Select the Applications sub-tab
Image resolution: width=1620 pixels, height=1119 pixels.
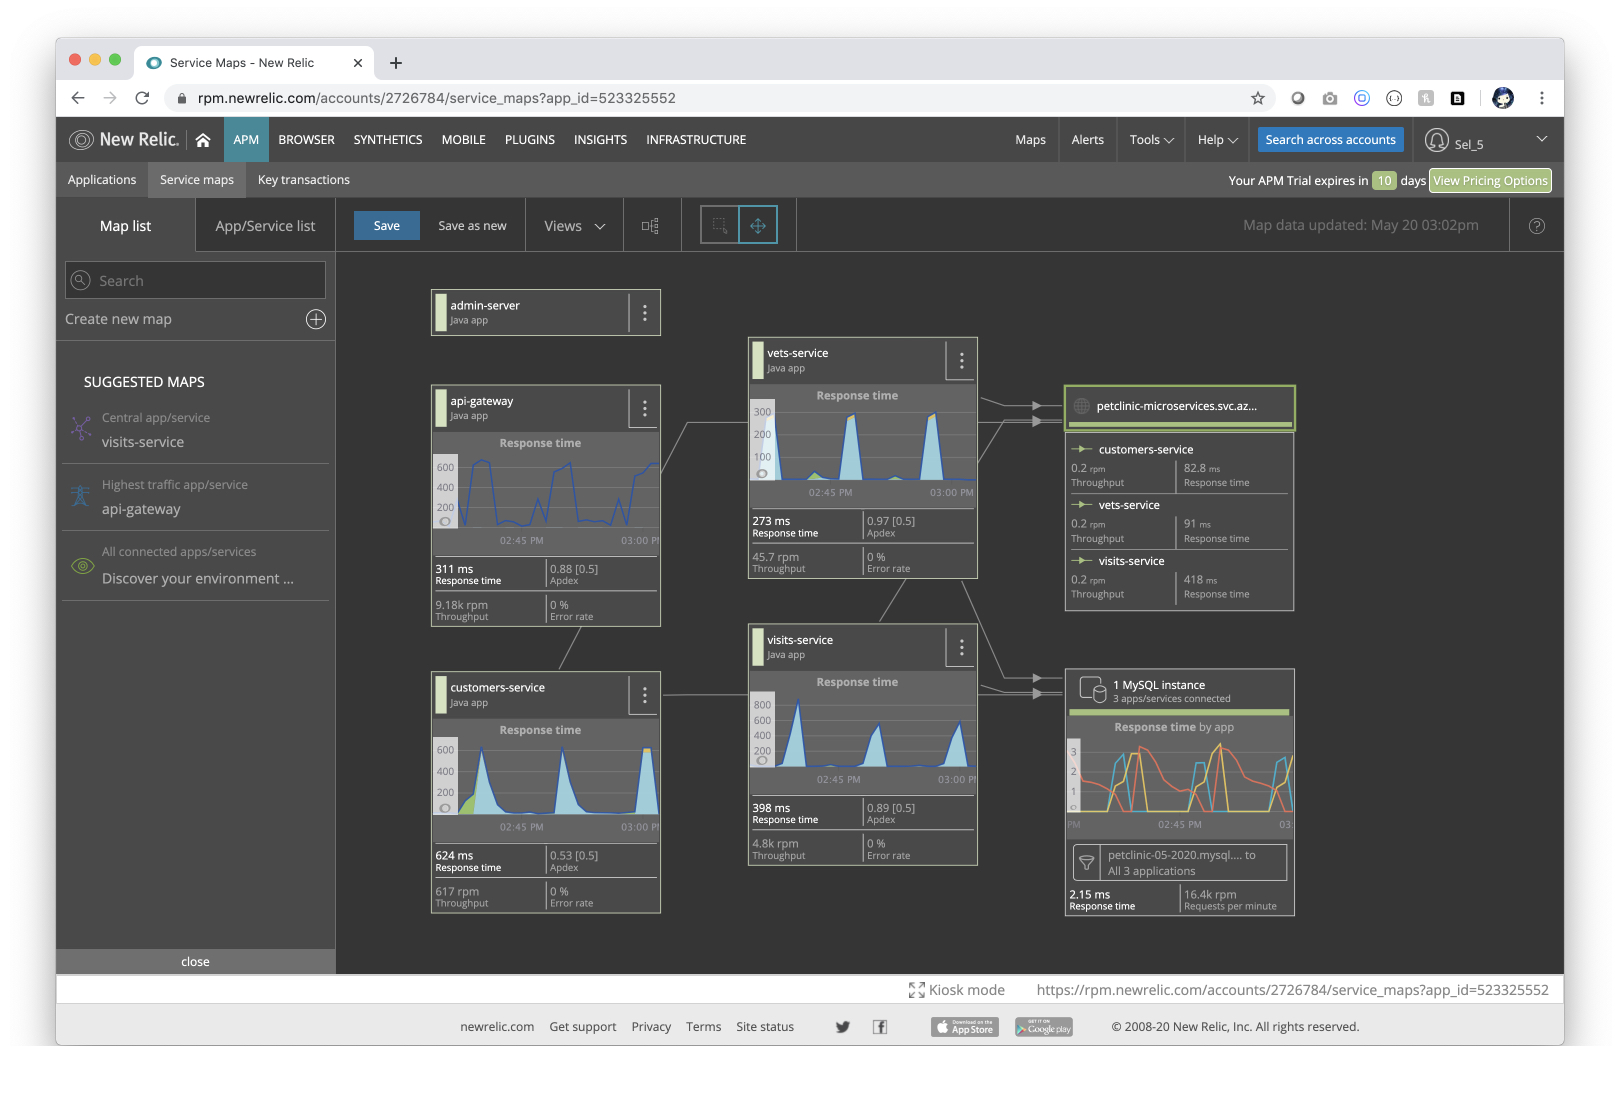[102, 180]
